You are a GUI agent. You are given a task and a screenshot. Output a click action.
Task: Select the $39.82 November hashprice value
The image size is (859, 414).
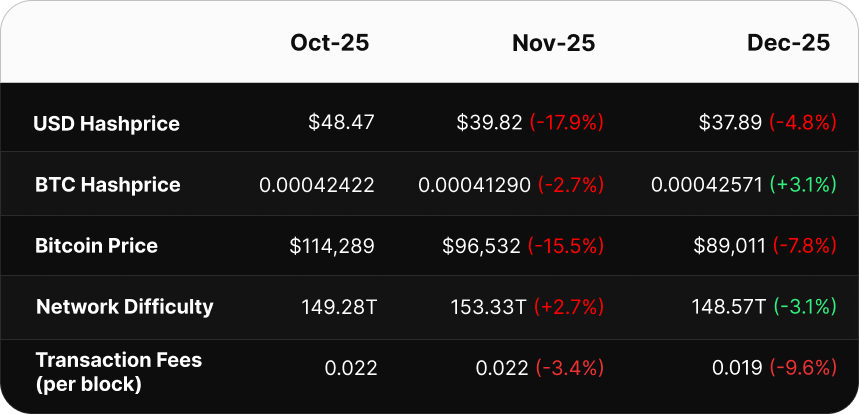click(489, 123)
